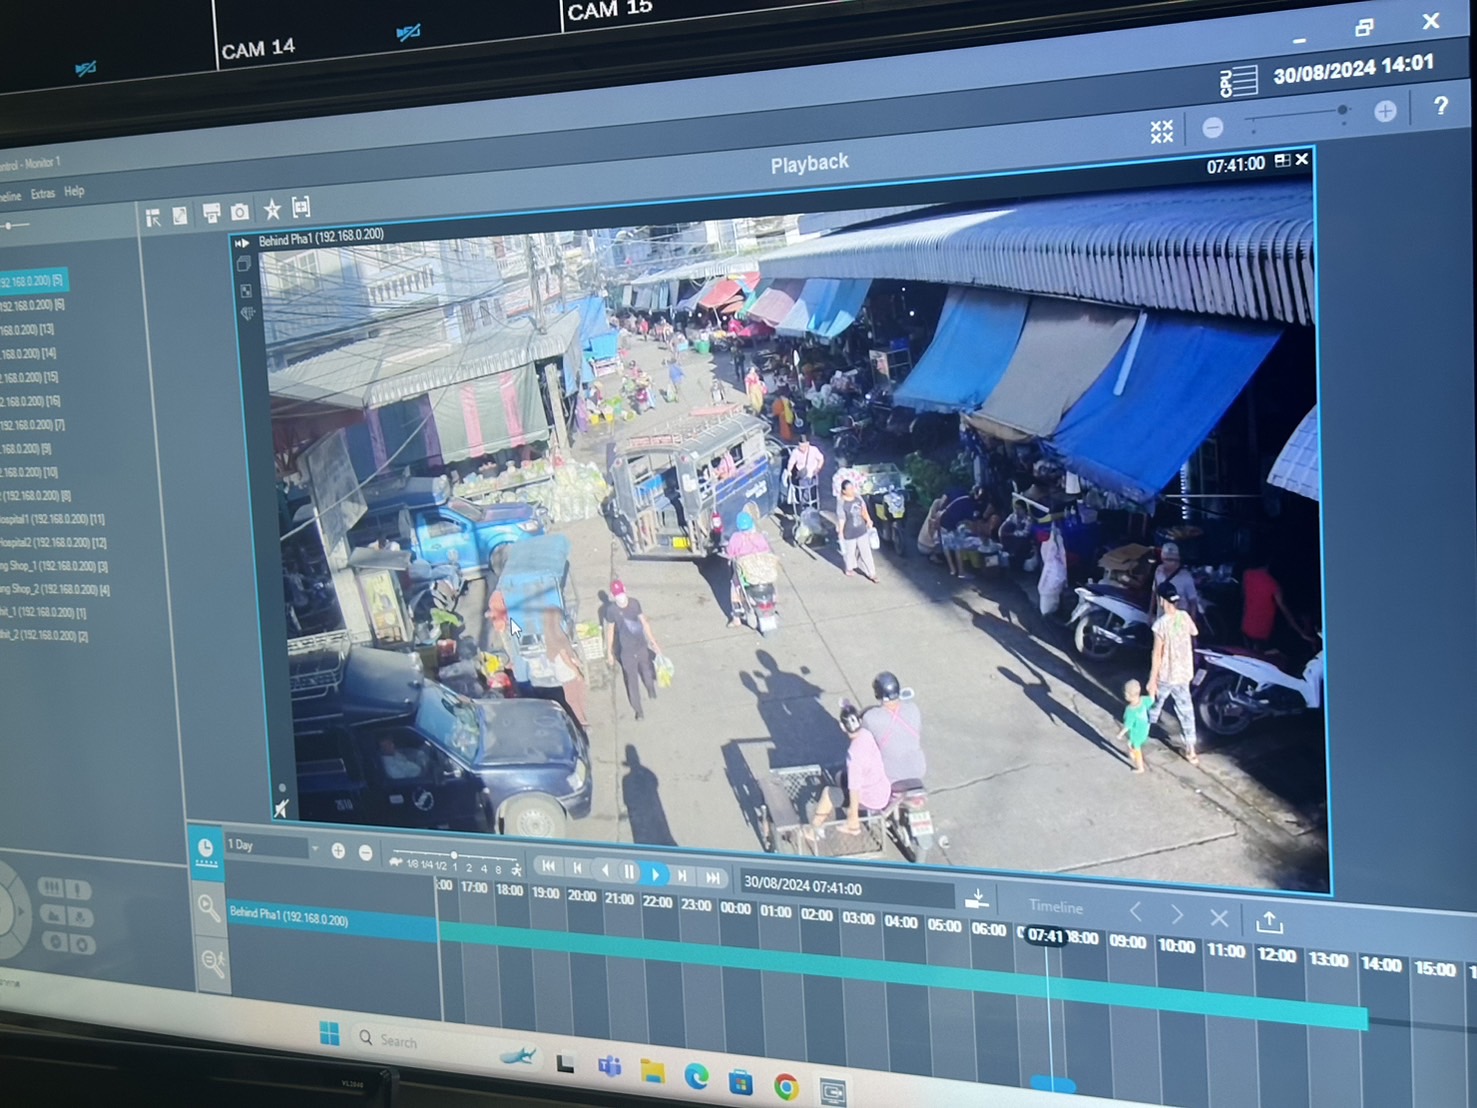Play the recording forward
This screenshot has width=1477, height=1108.
655,873
